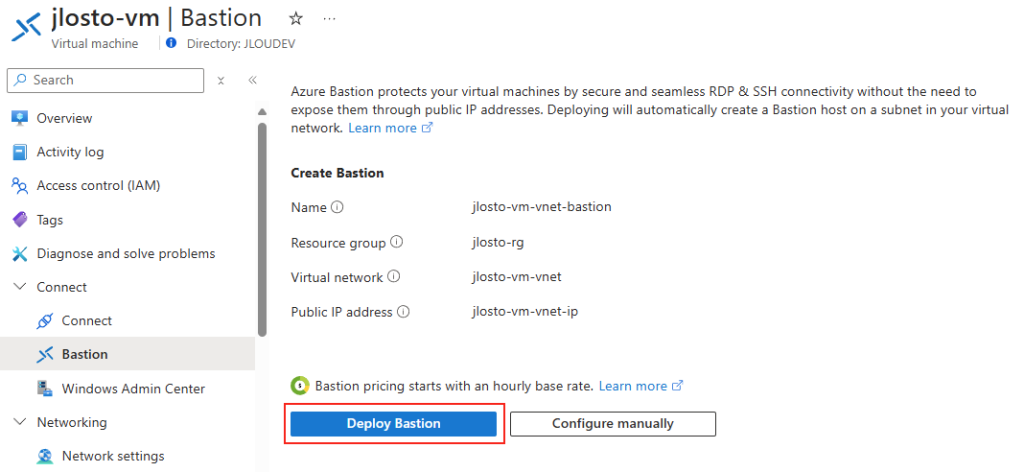The height and width of the screenshot is (472, 1024).
Task: Open the more options ellipsis in header
Action: pos(330,19)
